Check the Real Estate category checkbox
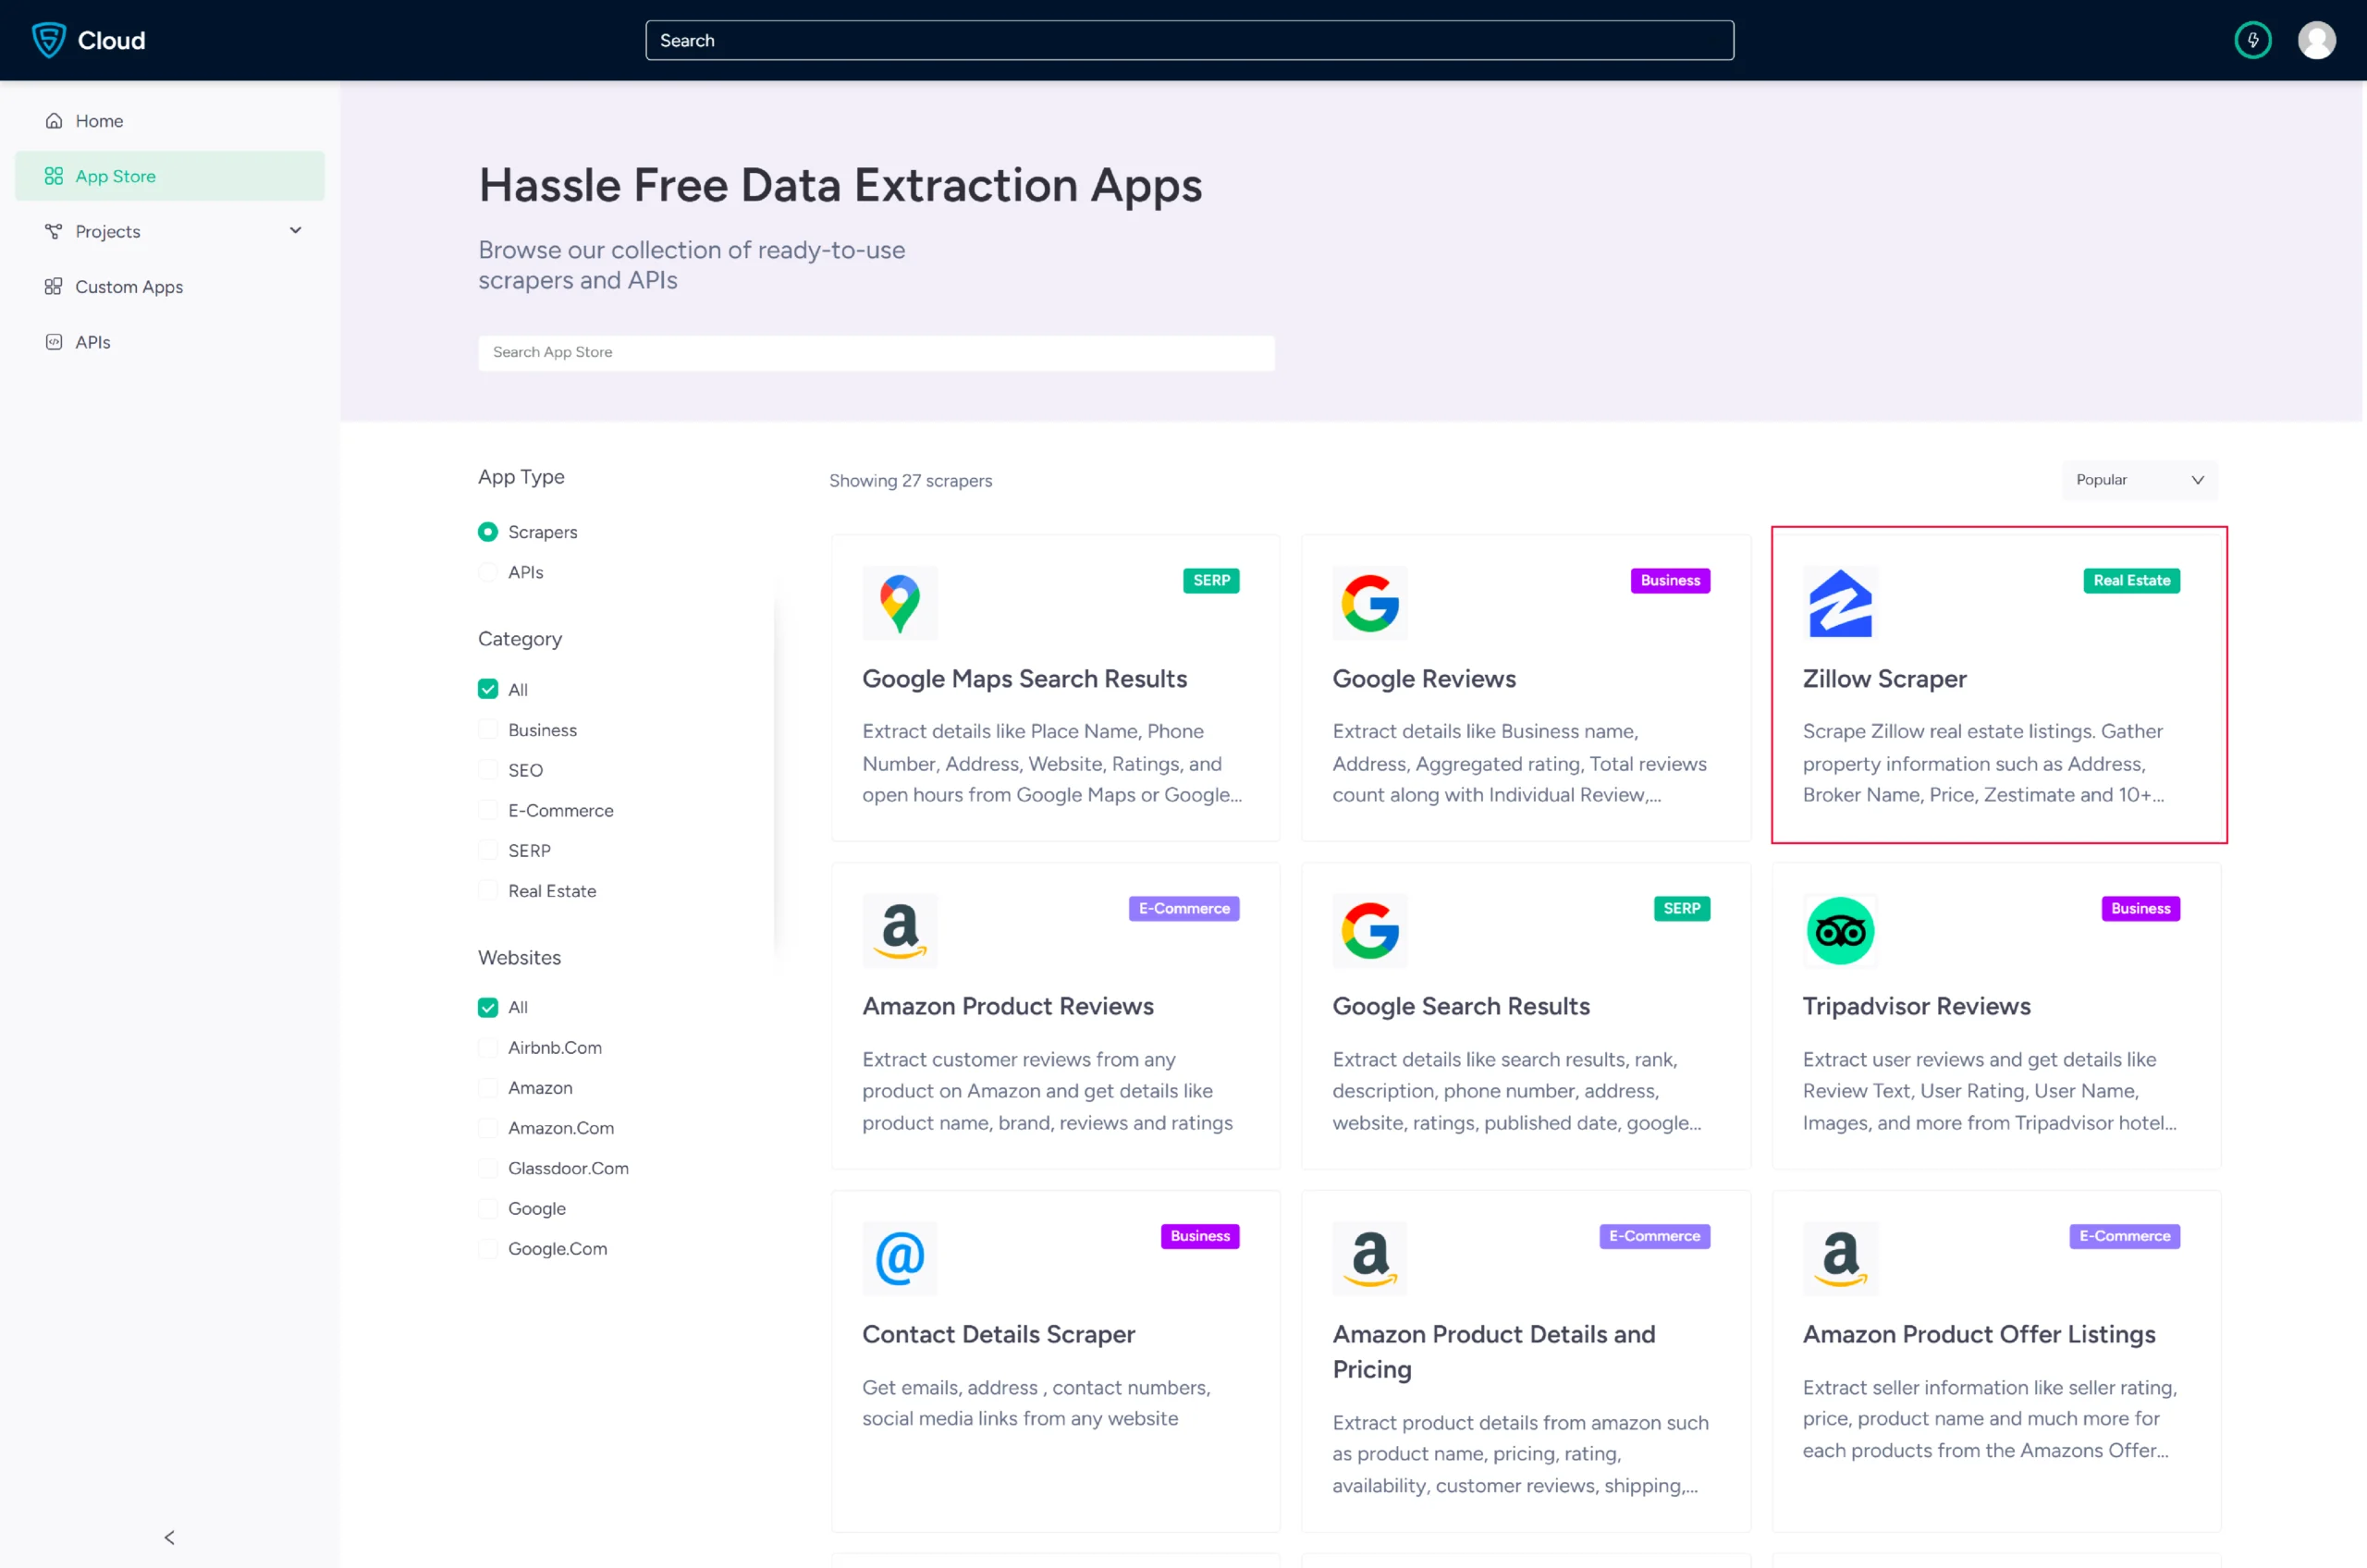The width and height of the screenshot is (2367, 1568). (x=488, y=890)
